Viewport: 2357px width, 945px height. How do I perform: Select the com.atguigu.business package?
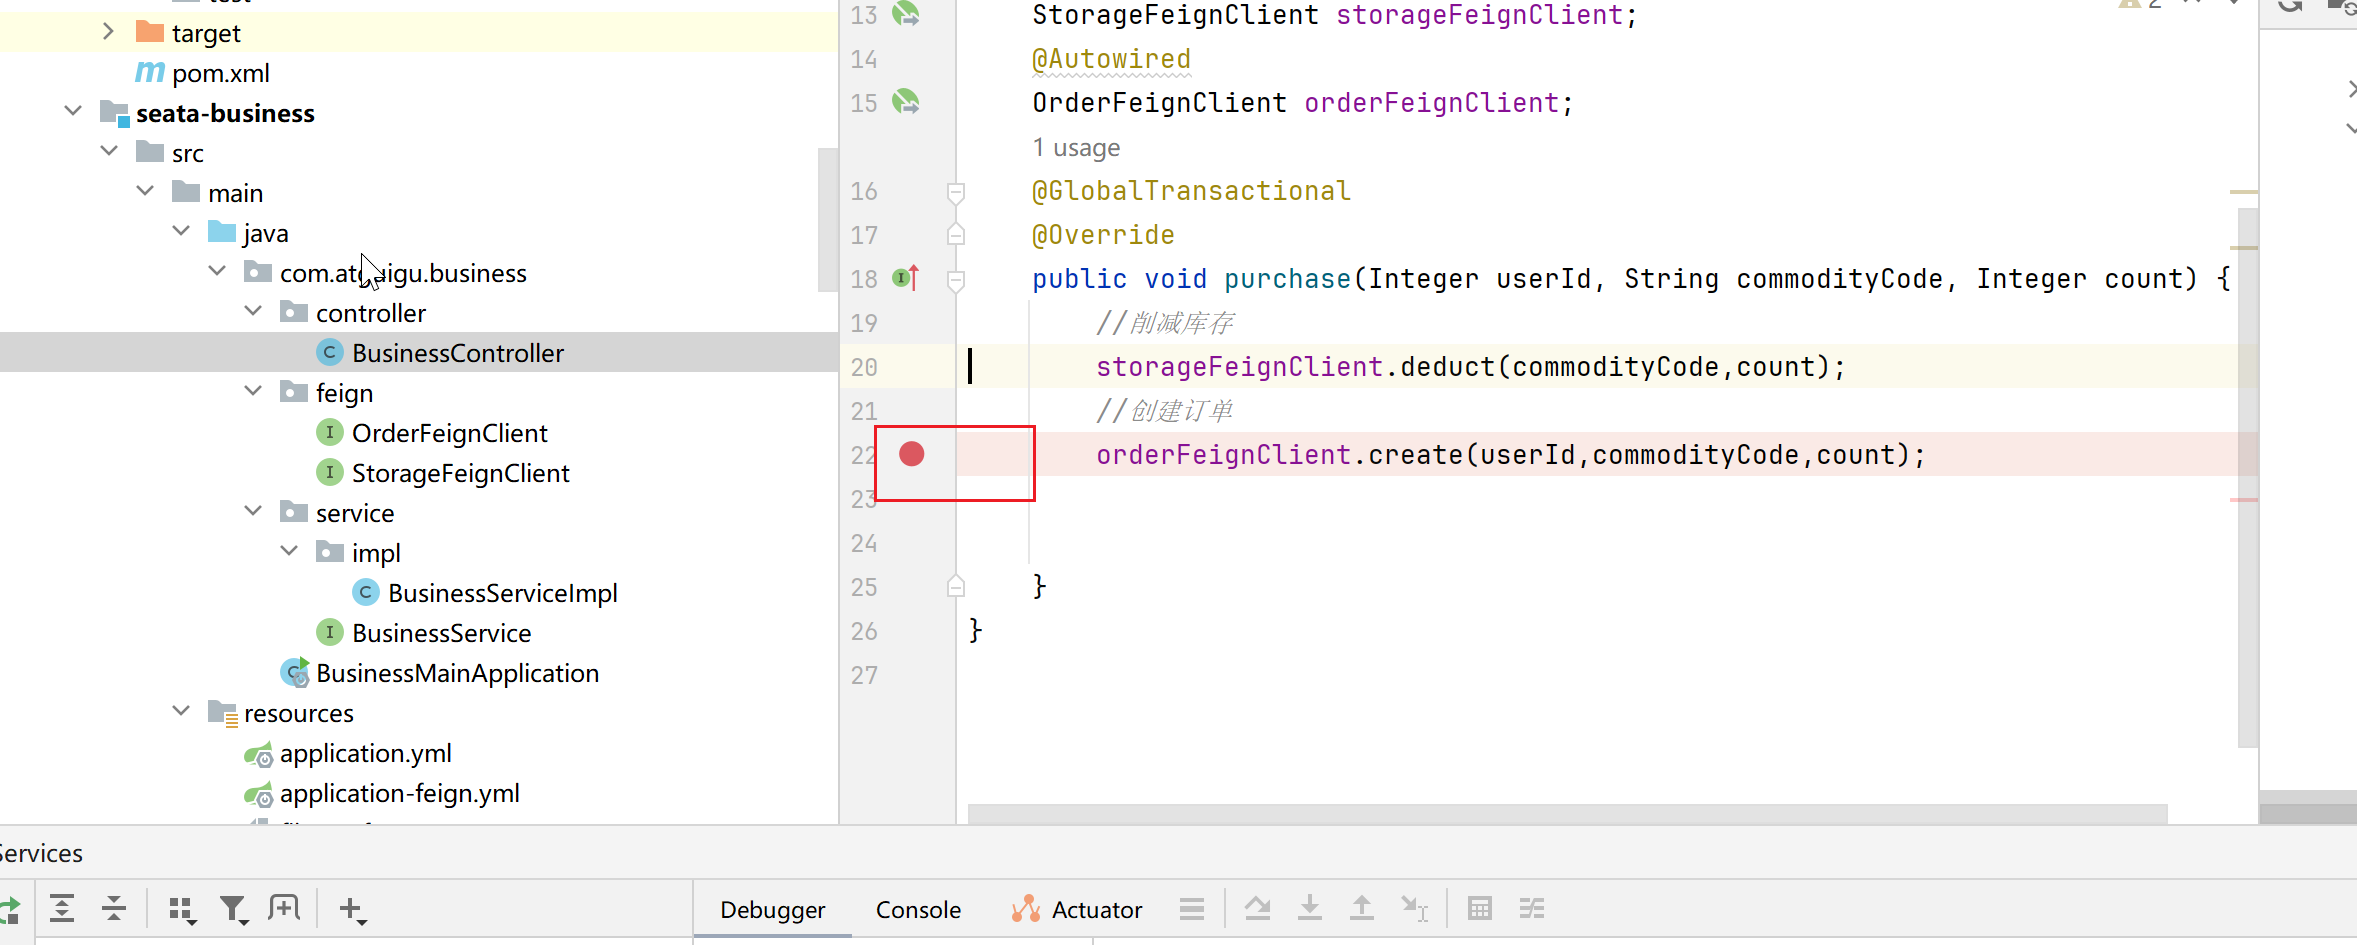pyautogui.click(x=403, y=273)
